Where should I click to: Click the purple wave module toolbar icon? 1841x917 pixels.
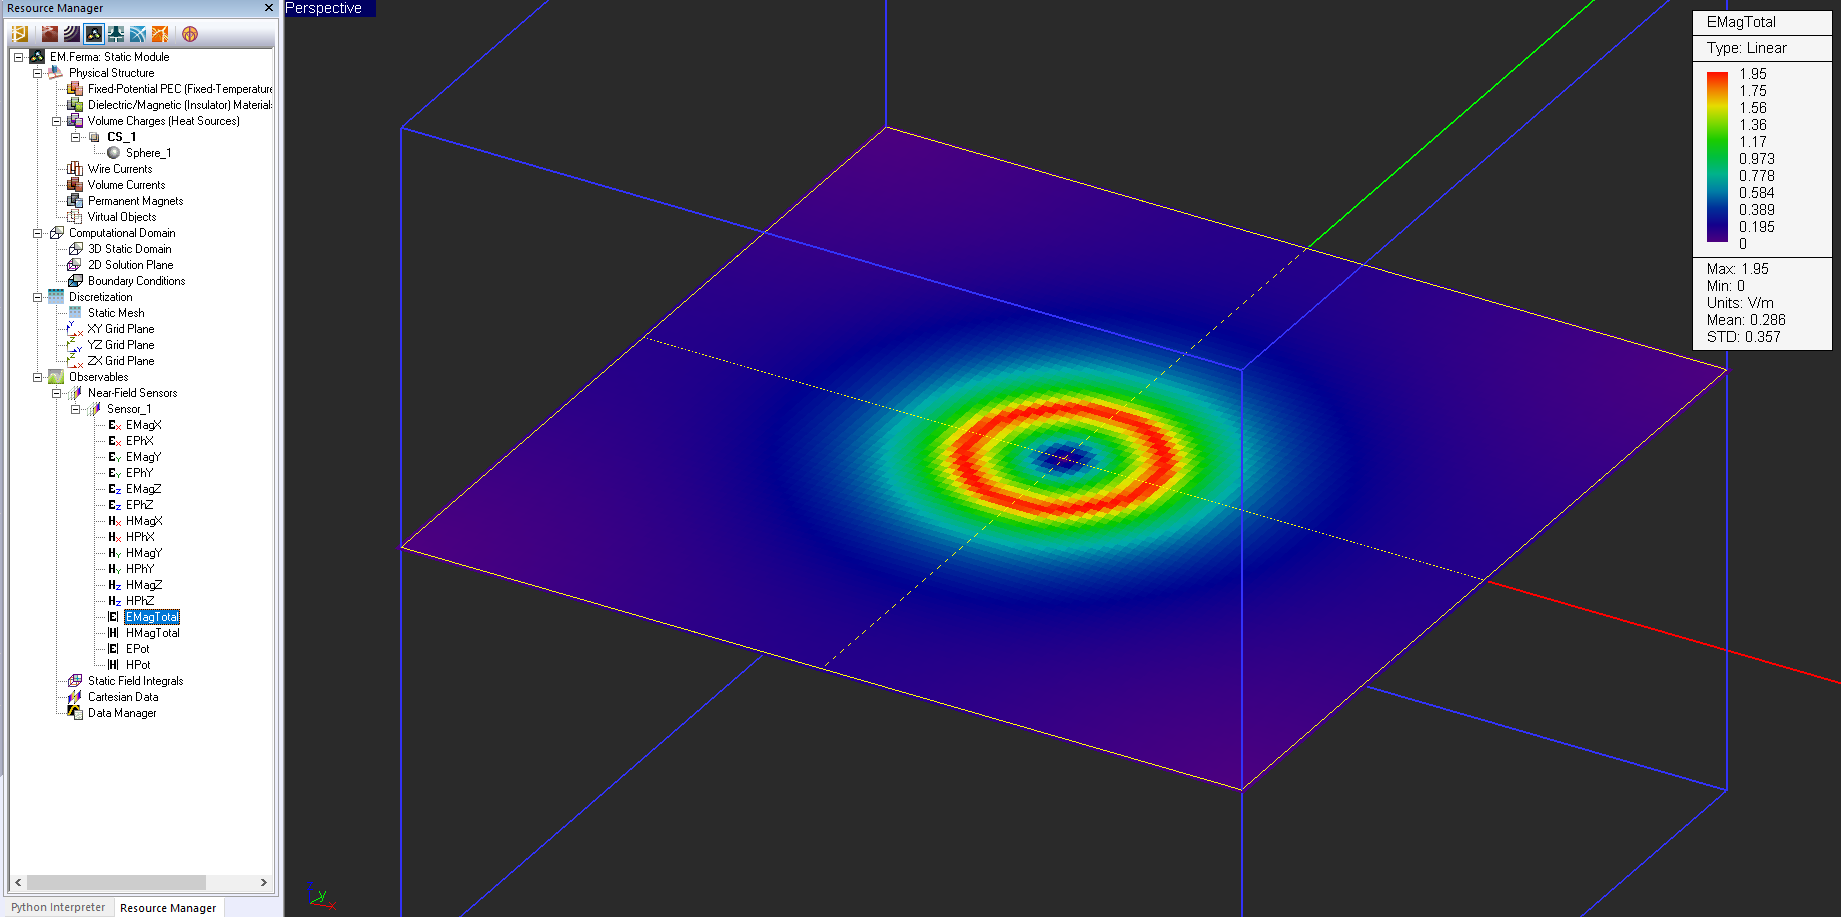(x=71, y=34)
